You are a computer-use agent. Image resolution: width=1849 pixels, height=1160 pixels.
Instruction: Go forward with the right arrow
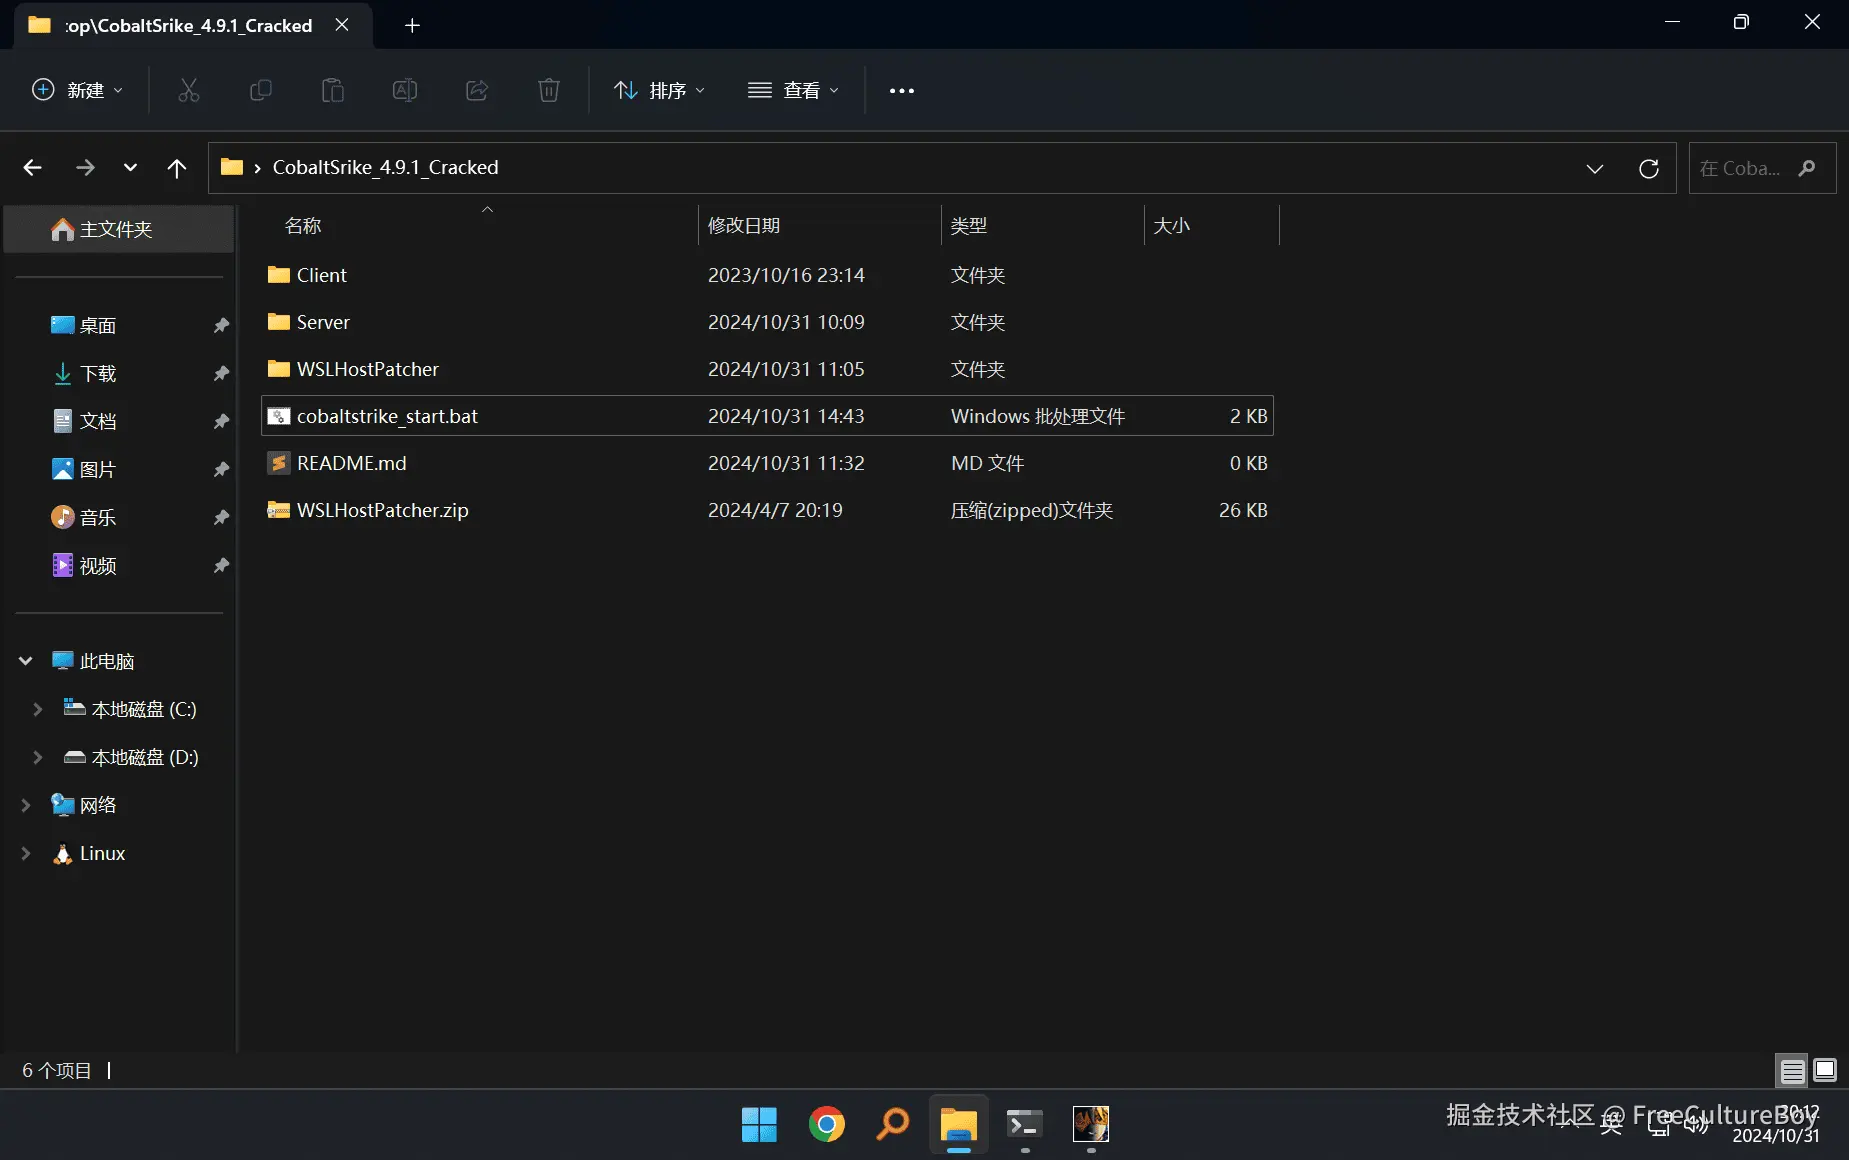click(x=85, y=168)
